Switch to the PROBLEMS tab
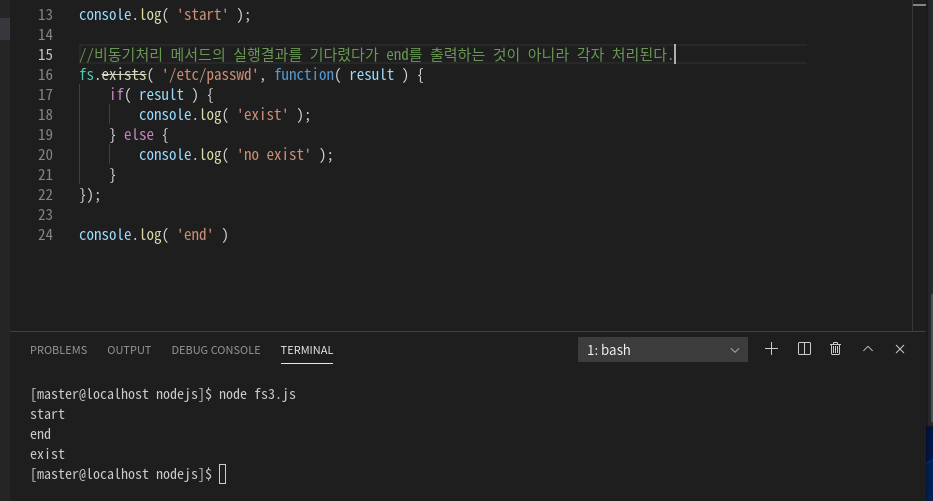The height and width of the screenshot is (501, 933). (58, 350)
